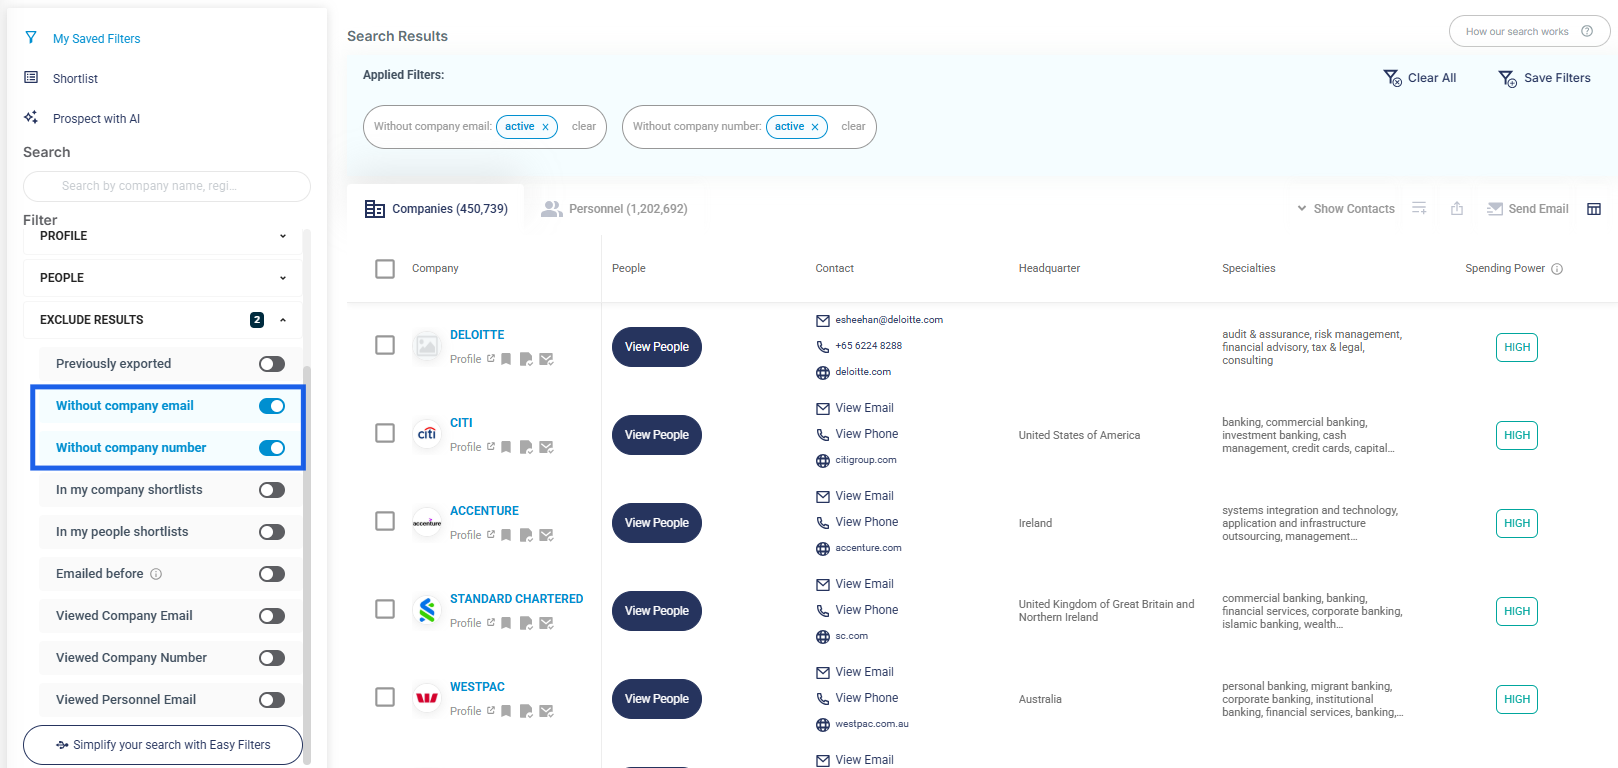Disable Without company number switch

point(272,448)
